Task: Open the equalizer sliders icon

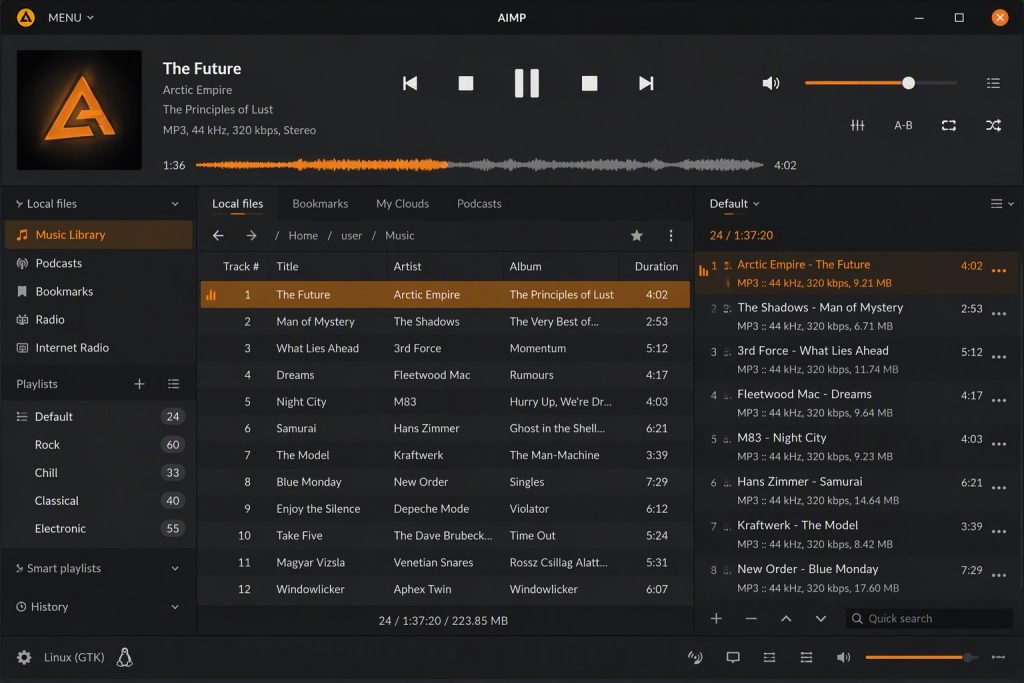Action: click(x=857, y=125)
